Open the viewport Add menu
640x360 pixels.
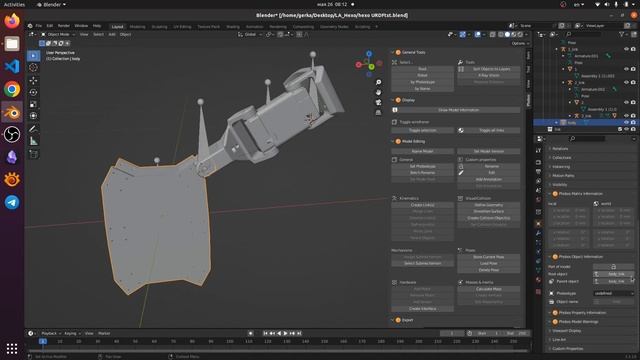click(112, 35)
